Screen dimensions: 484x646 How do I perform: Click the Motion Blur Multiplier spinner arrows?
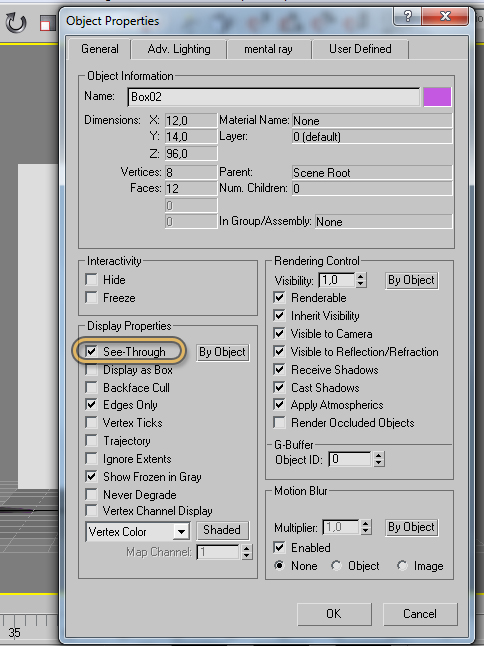point(365,527)
